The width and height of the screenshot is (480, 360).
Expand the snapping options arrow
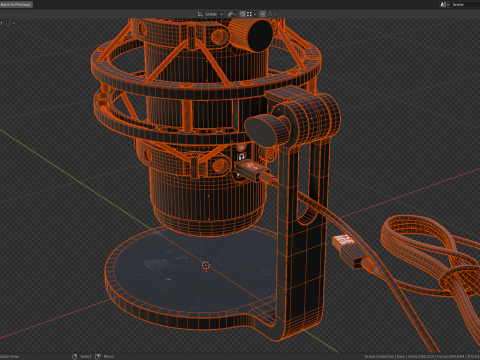tap(255, 14)
